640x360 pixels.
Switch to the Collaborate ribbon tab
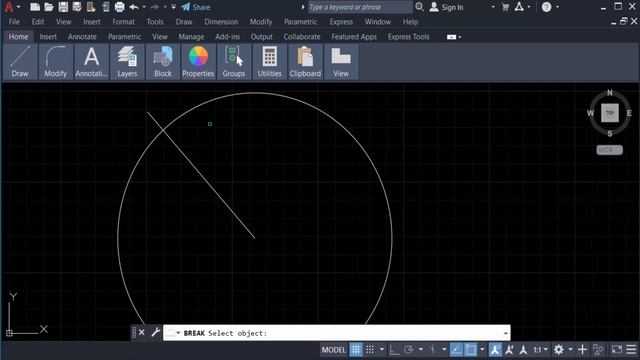[302, 37]
